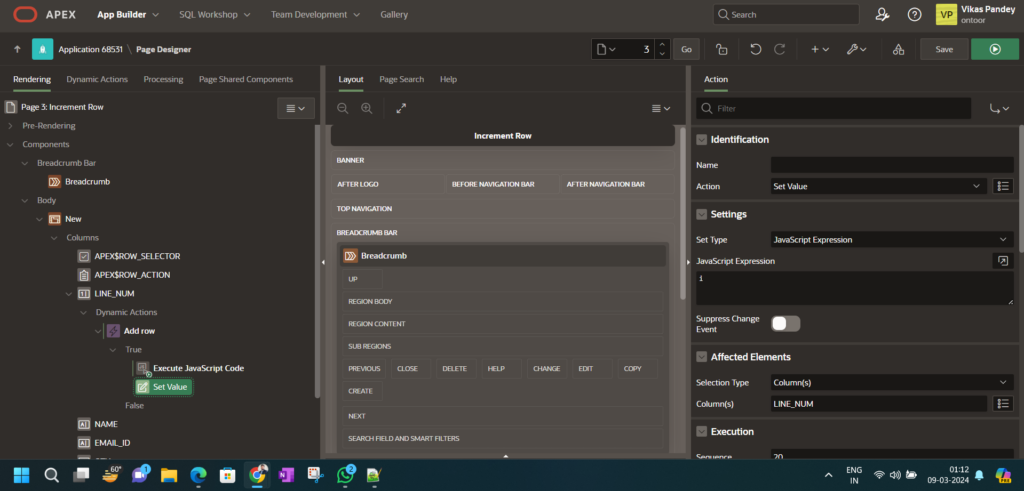This screenshot has width=1024, height=491.
Task: Click the Go button beside page number
Action: click(686, 49)
